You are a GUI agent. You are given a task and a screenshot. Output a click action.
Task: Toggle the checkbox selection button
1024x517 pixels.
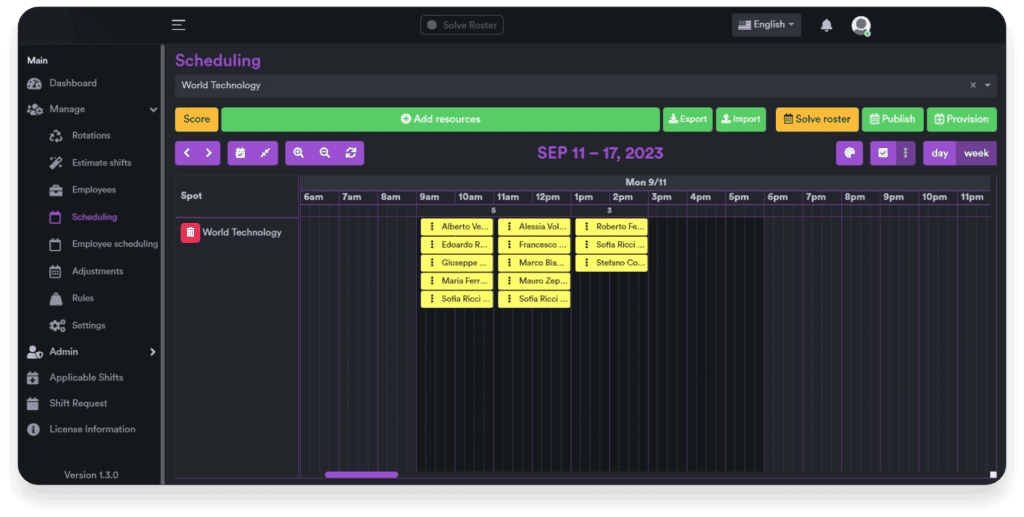tap(882, 153)
